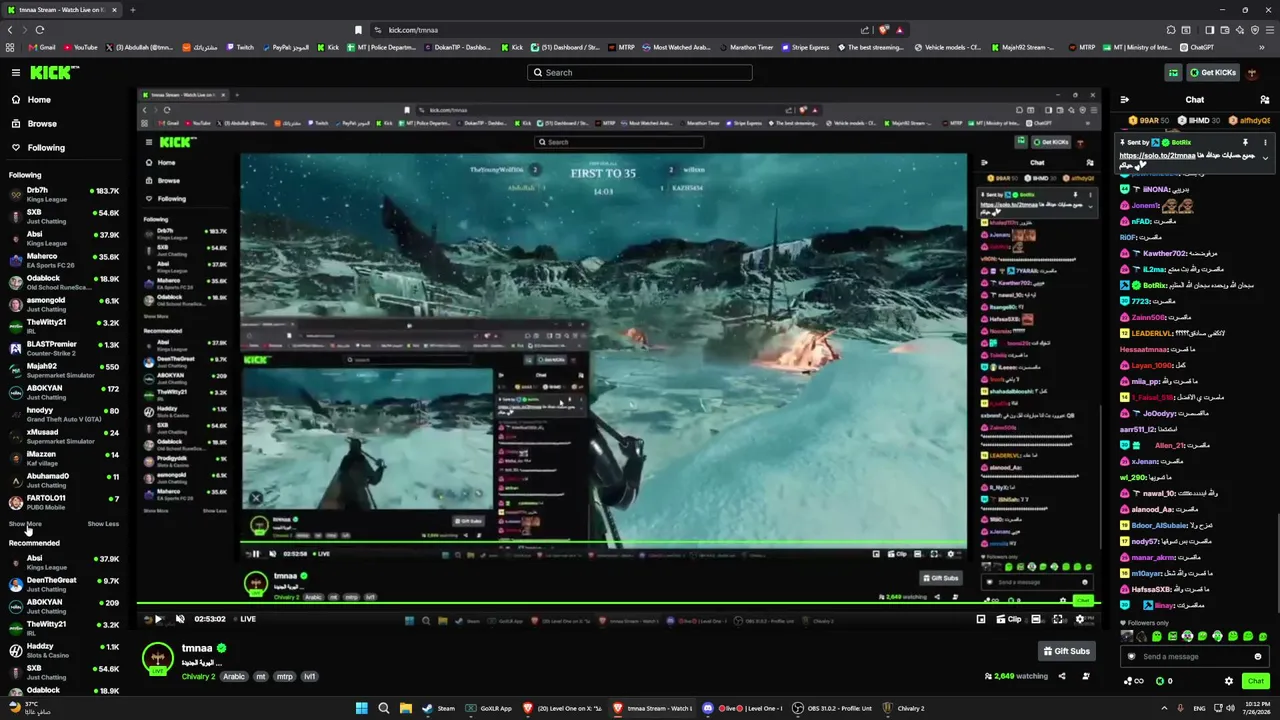This screenshot has height=720, width=1280.
Task: Click the Get KICKs button
Action: tap(1212, 73)
